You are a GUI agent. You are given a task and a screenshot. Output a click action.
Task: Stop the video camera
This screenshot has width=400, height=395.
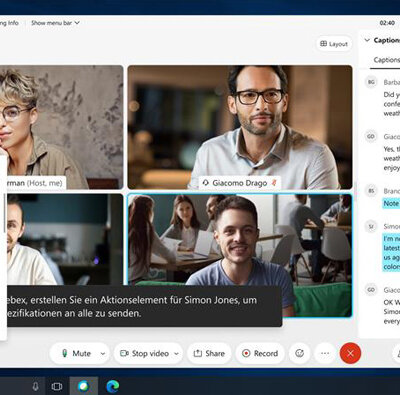click(x=144, y=353)
